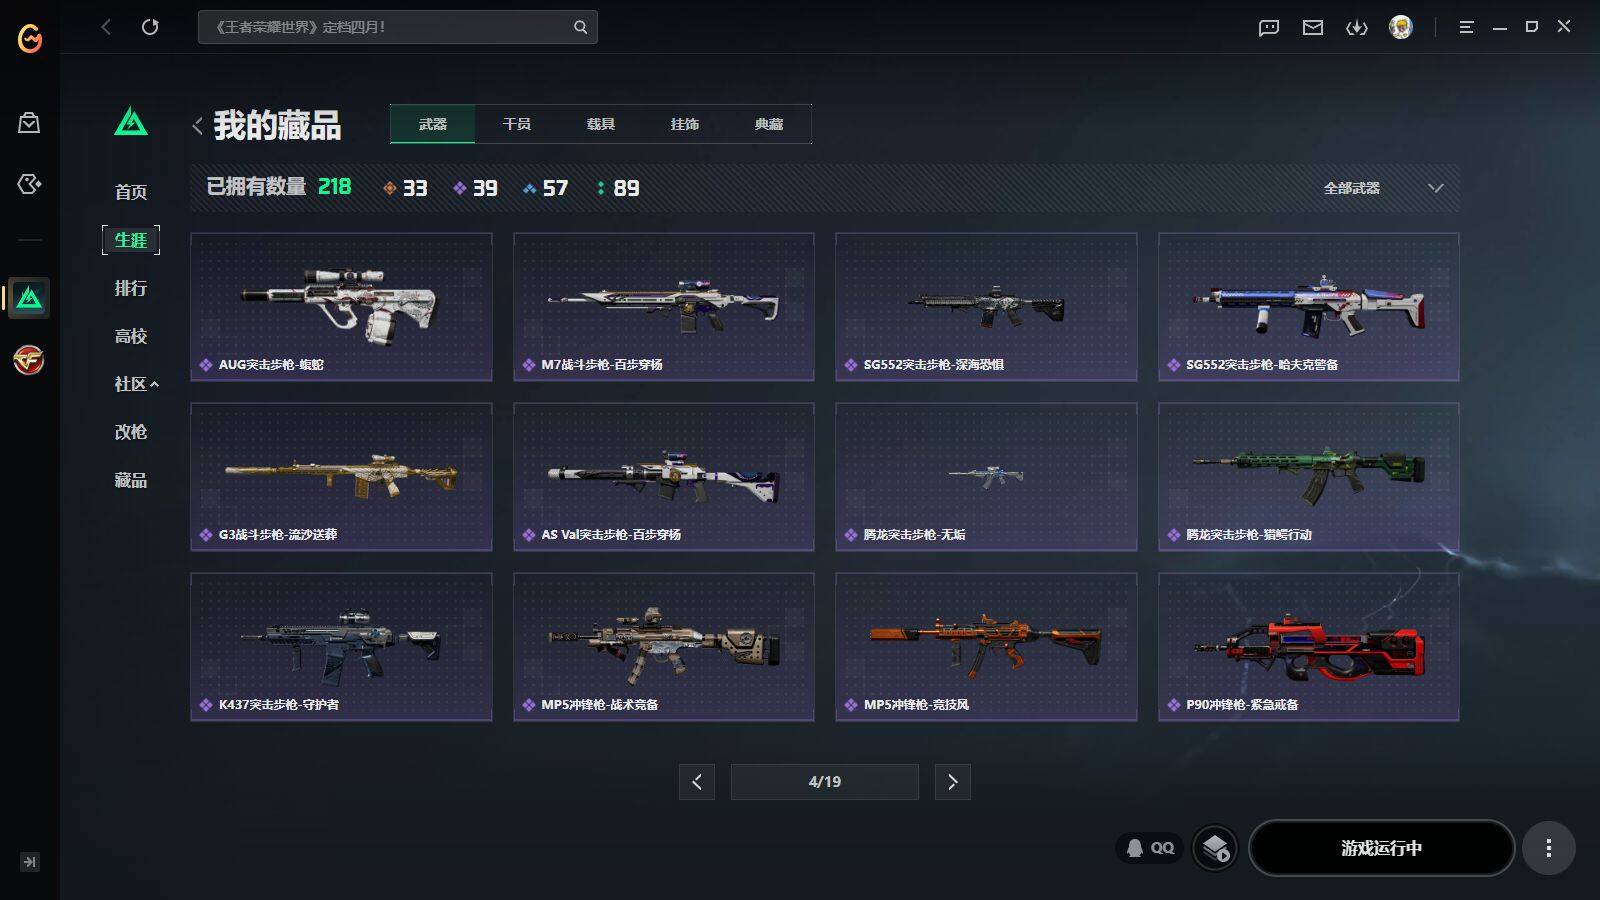Click the store bag icon in sidebar
This screenshot has height=900, width=1600.
click(x=29, y=122)
